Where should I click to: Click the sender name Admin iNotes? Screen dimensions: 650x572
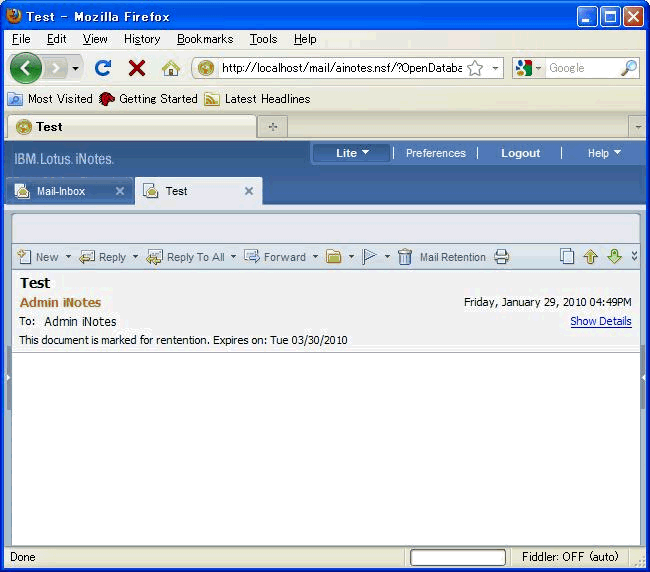[61, 302]
